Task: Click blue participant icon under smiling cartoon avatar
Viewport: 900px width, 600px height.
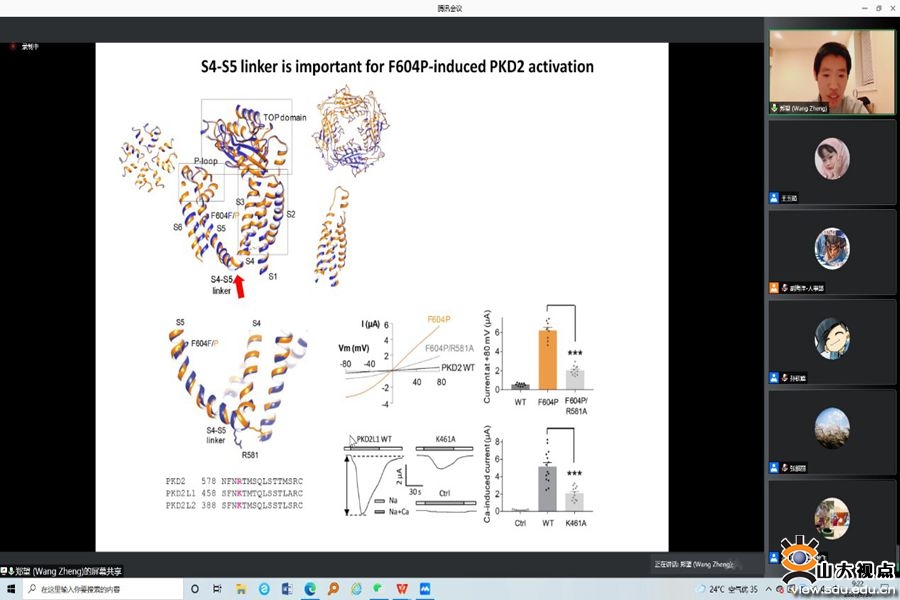Action: [774, 378]
